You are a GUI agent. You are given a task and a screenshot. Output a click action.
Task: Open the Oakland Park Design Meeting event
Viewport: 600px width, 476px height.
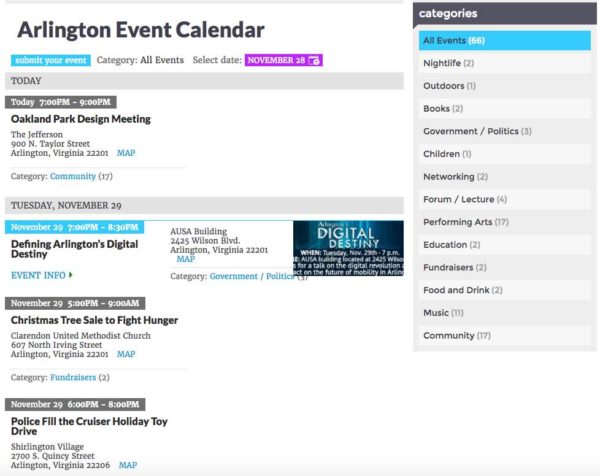click(81, 119)
